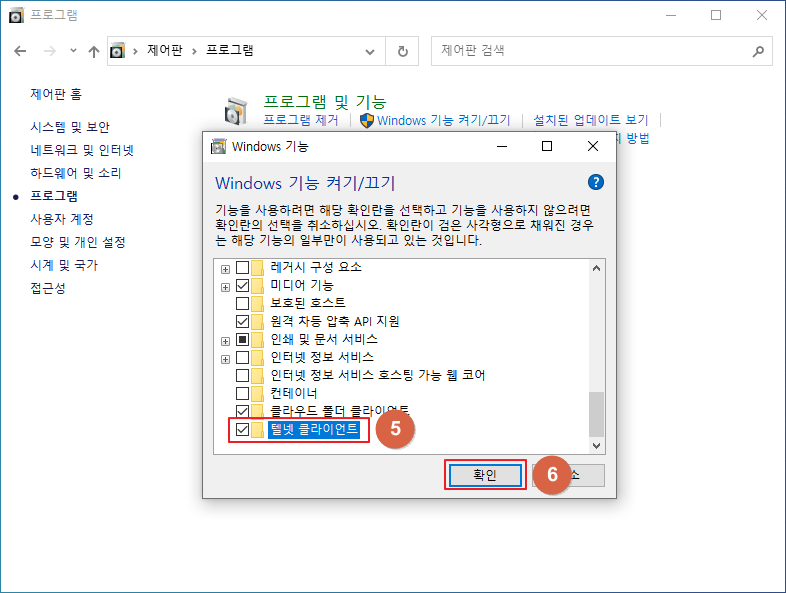The image size is (786, 593).
Task: Open 네트워크 및 인터넷 category
Action: [x=82, y=150]
